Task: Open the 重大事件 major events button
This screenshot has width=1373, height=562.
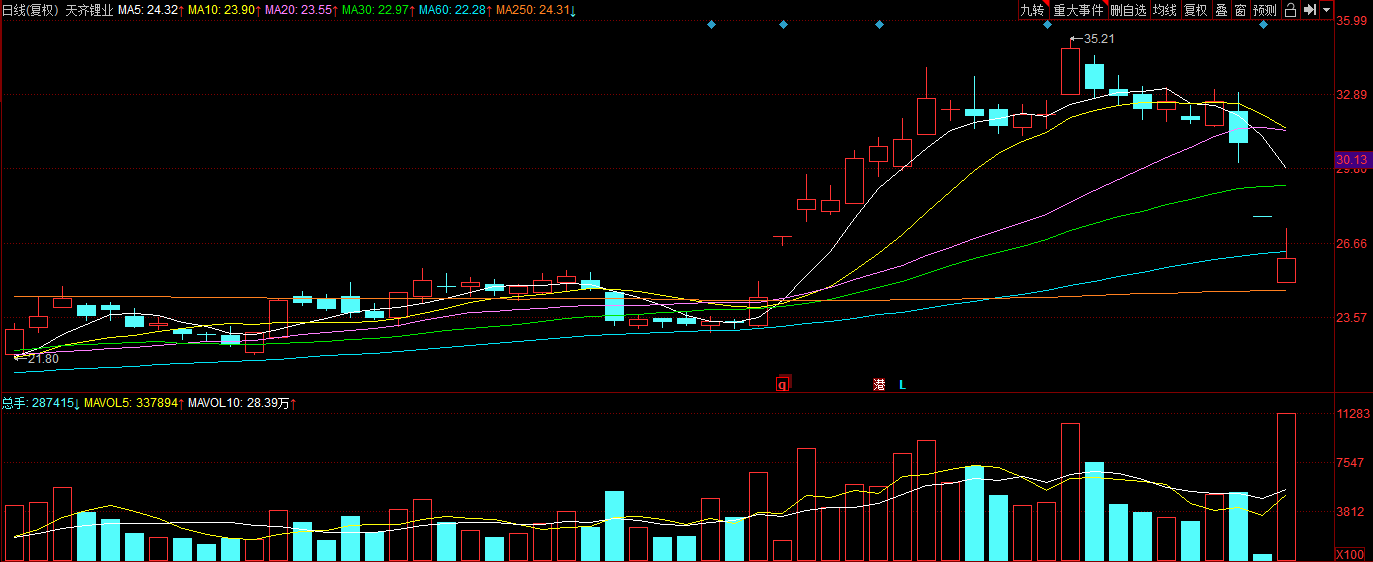Action: [x=1078, y=10]
